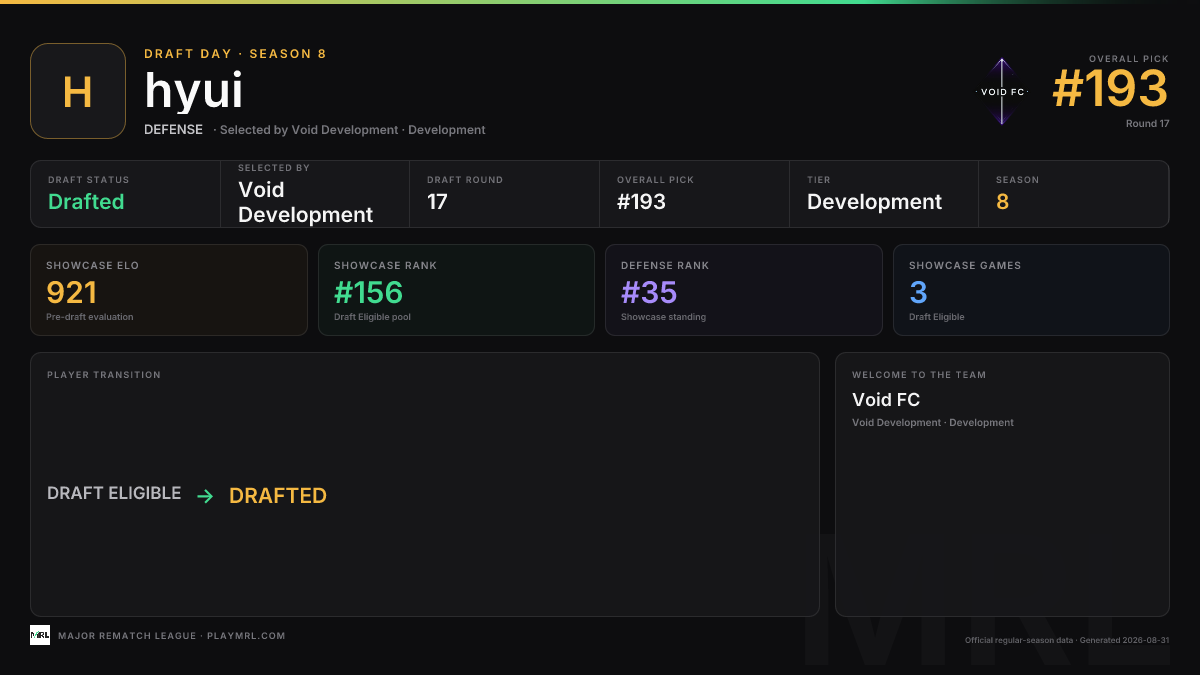
Task: Click the large #193 overall pick number
Action: point(1110,89)
